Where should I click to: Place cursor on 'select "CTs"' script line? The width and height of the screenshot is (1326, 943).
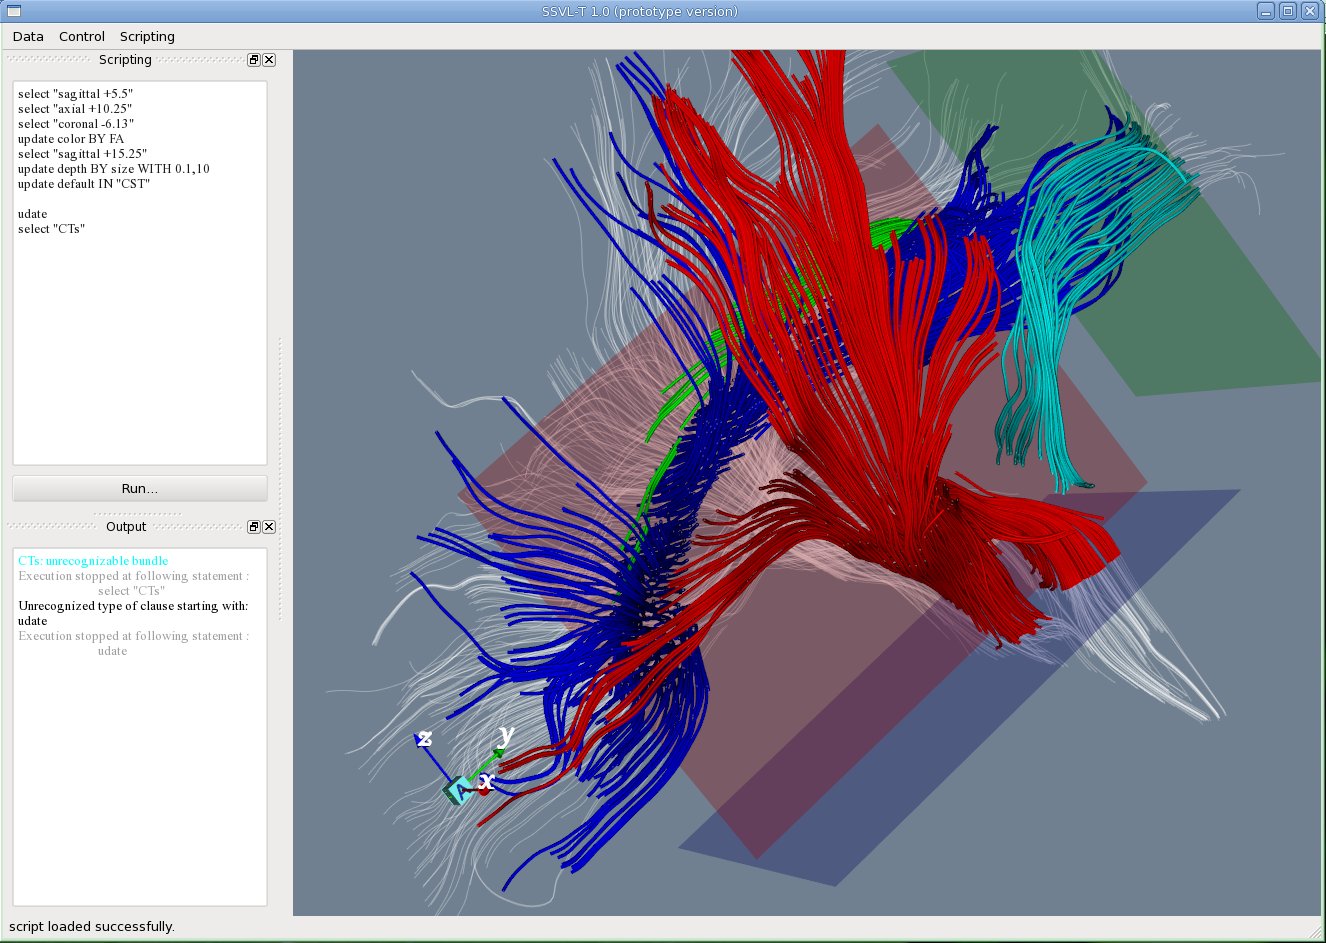coord(52,229)
